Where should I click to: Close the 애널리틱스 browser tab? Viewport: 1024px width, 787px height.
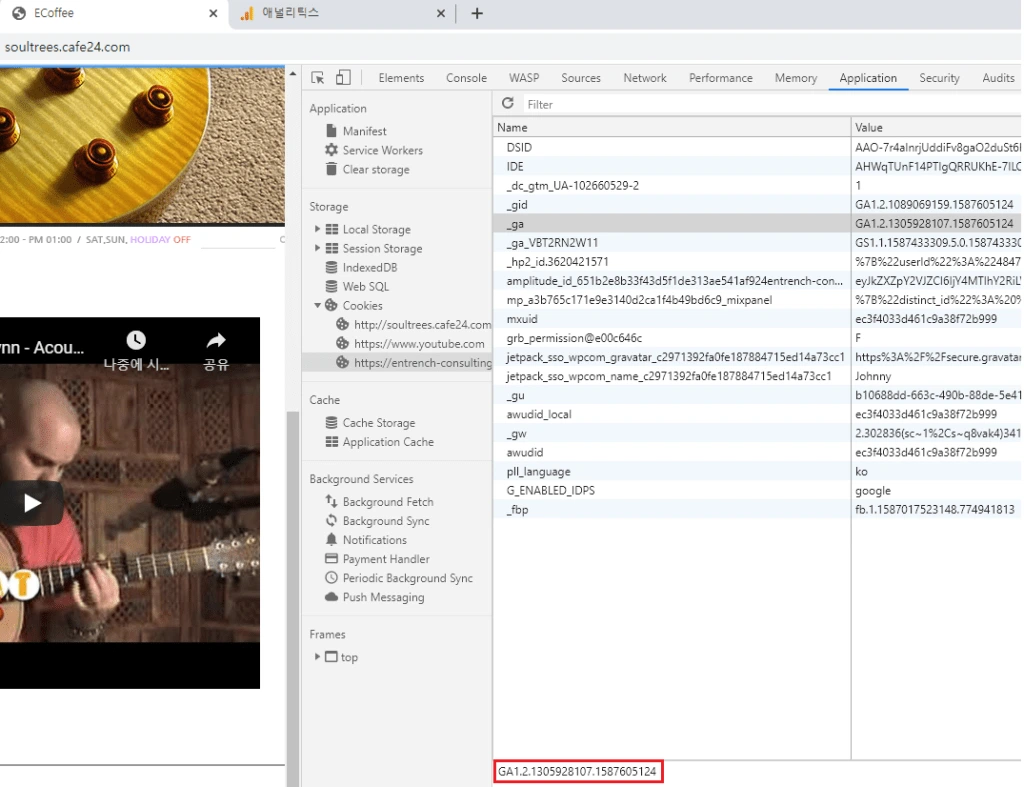[441, 13]
